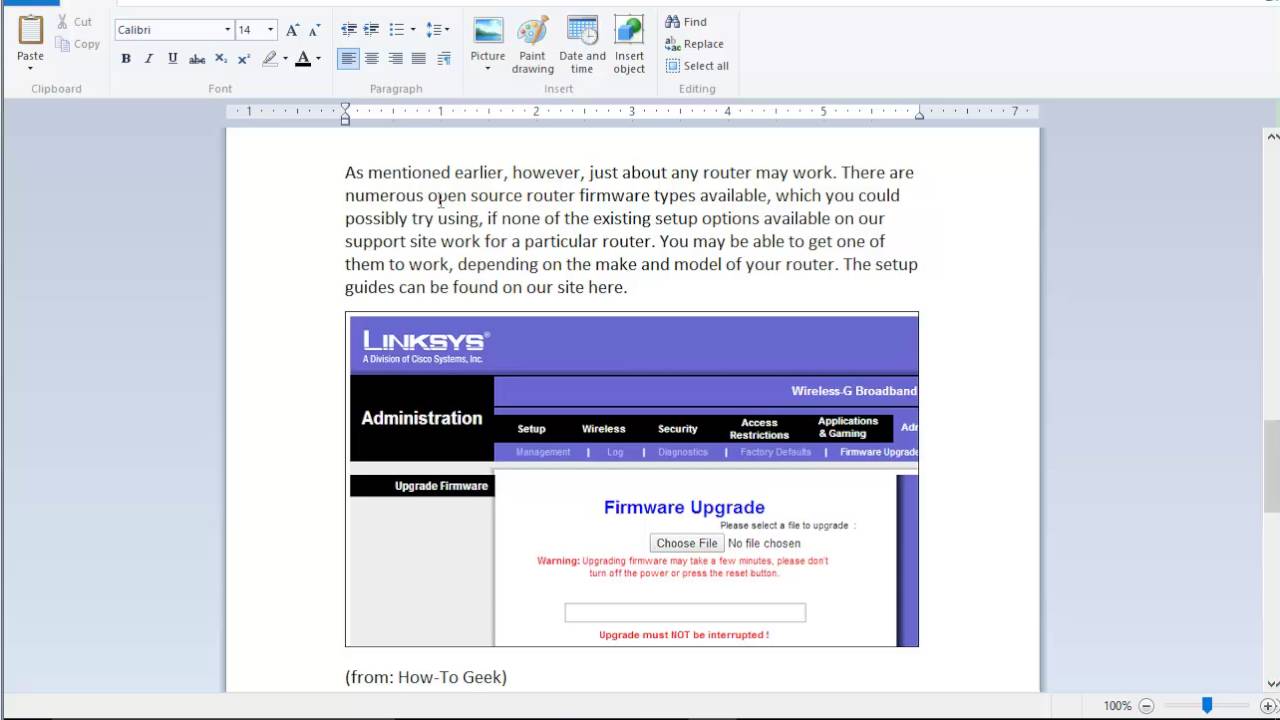
Task: Open the Paste options dropdown arrow
Action: [30, 68]
